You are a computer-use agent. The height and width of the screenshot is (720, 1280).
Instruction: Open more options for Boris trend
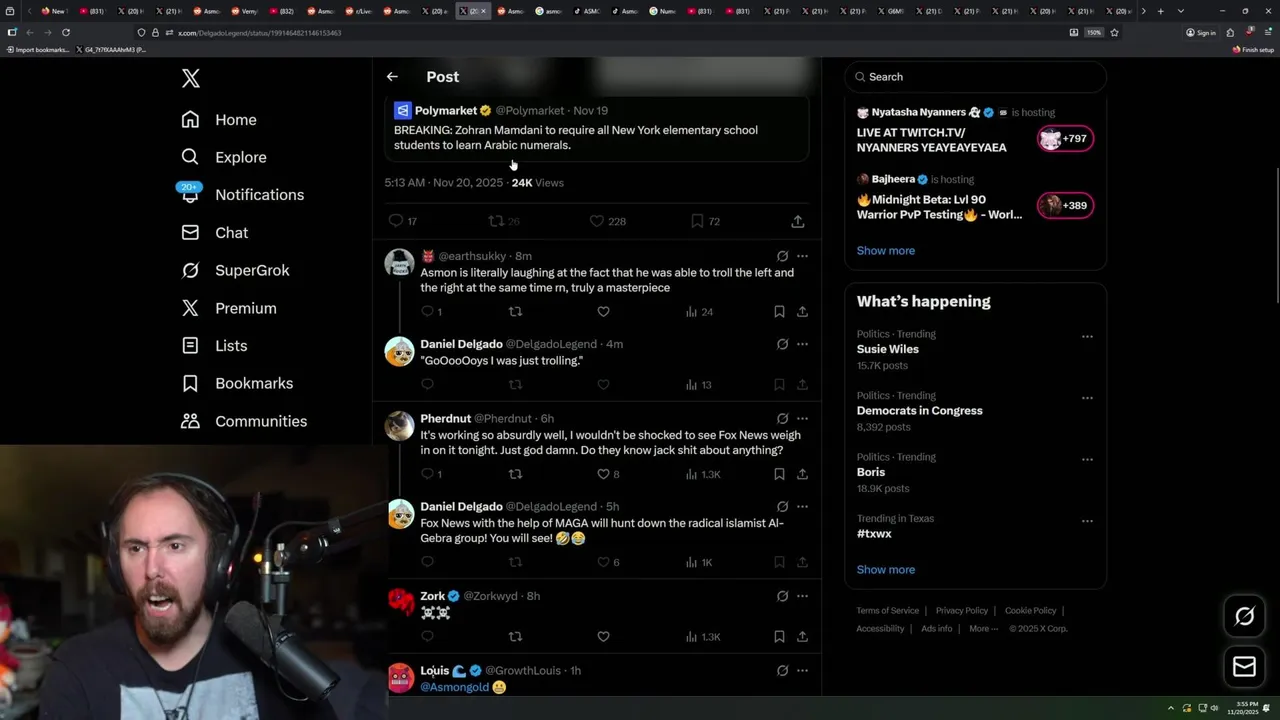pyautogui.click(x=1087, y=460)
